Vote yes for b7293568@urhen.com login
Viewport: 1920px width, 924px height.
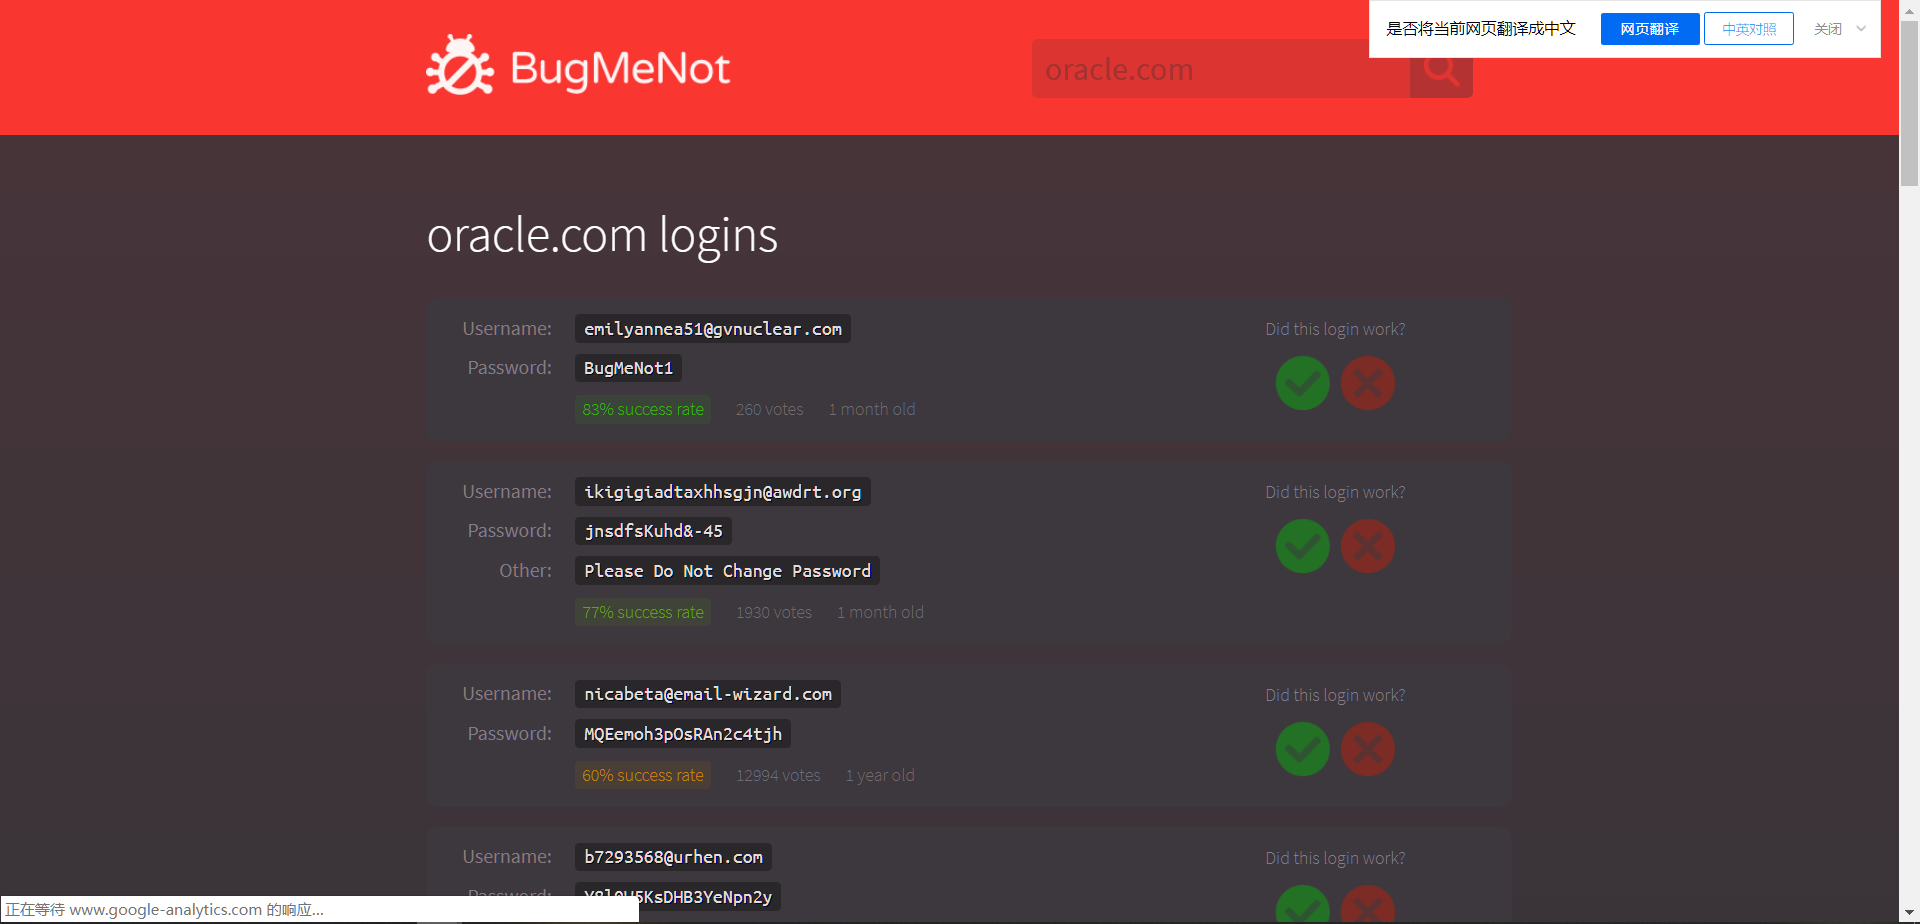pyautogui.click(x=1302, y=904)
